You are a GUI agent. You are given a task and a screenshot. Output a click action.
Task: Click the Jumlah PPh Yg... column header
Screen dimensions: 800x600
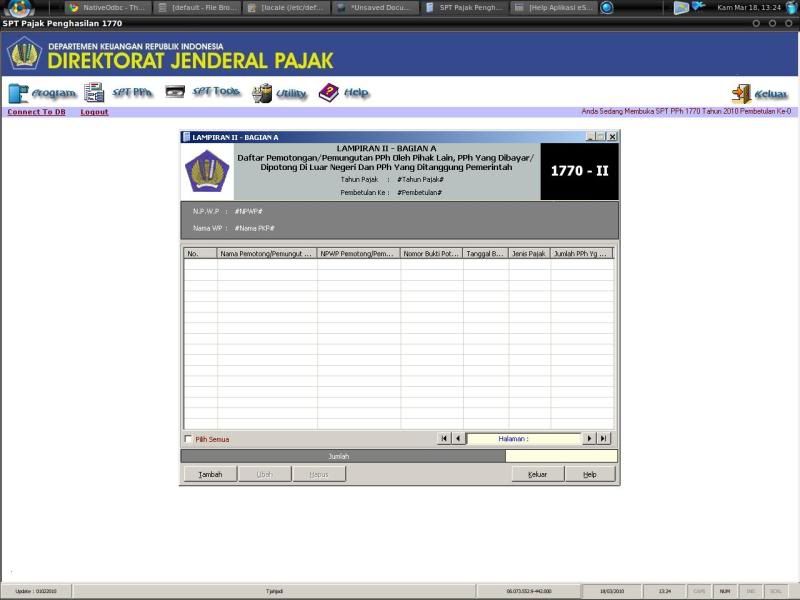[x=582, y=254]
